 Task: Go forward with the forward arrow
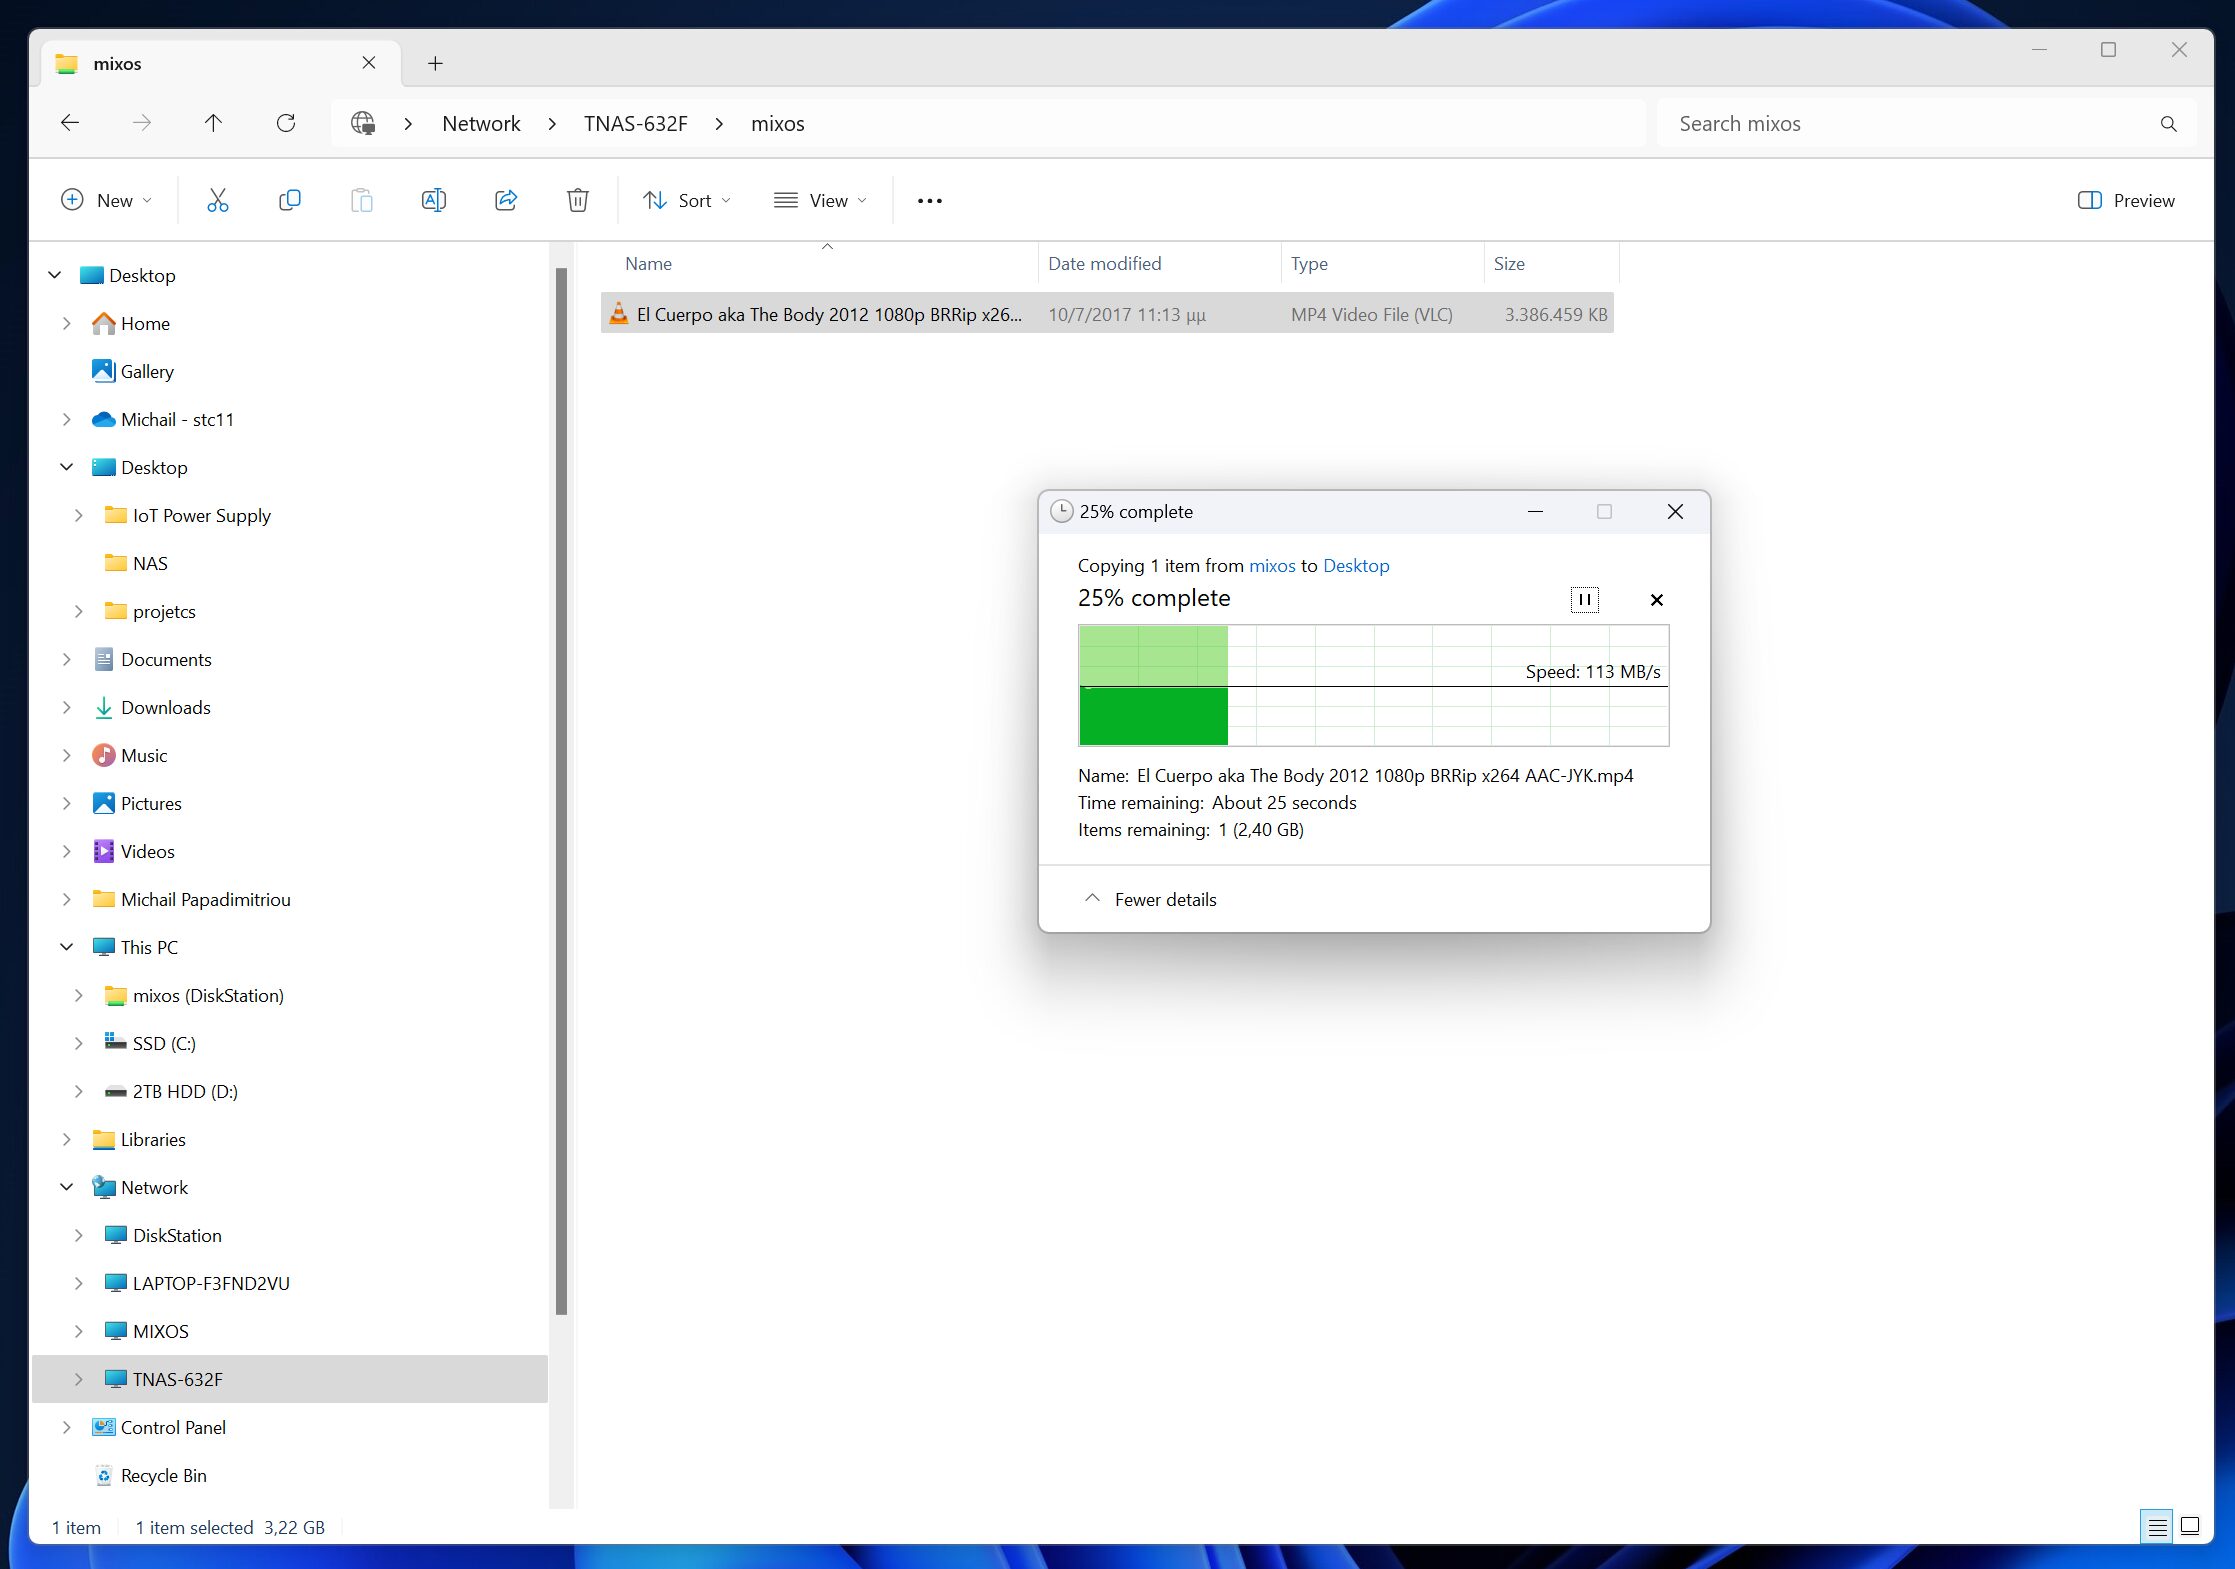click(x=141, y=123)
